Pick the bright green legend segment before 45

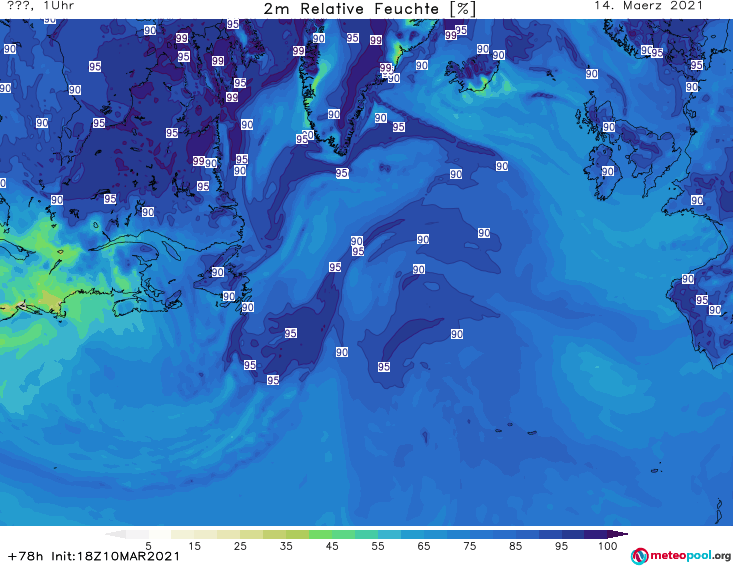[320, 534]
